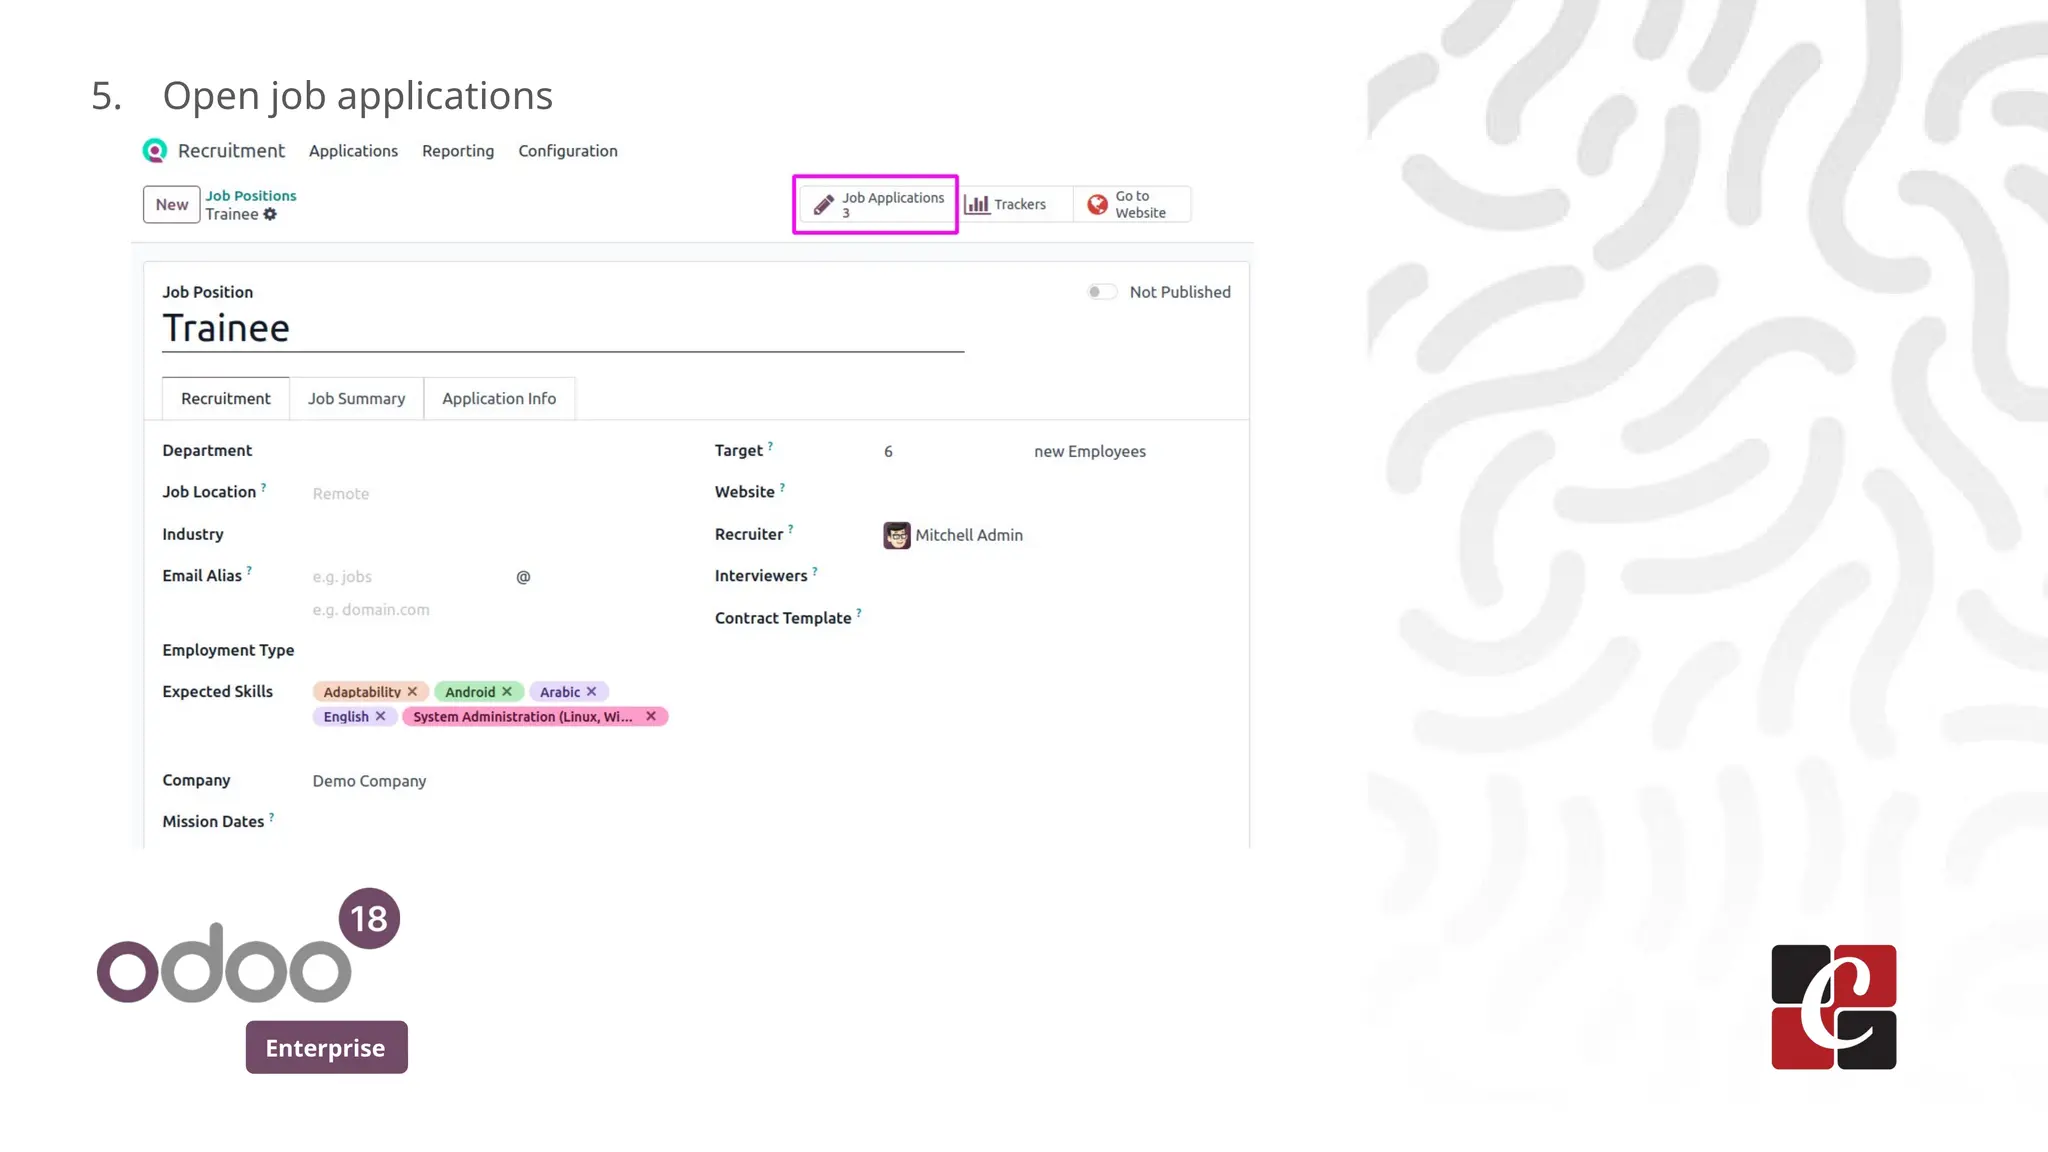The width and height of the screenshot is (2048, 1152).
Task: Remove the Adaptability skill tag
Action: coord(412,692)
